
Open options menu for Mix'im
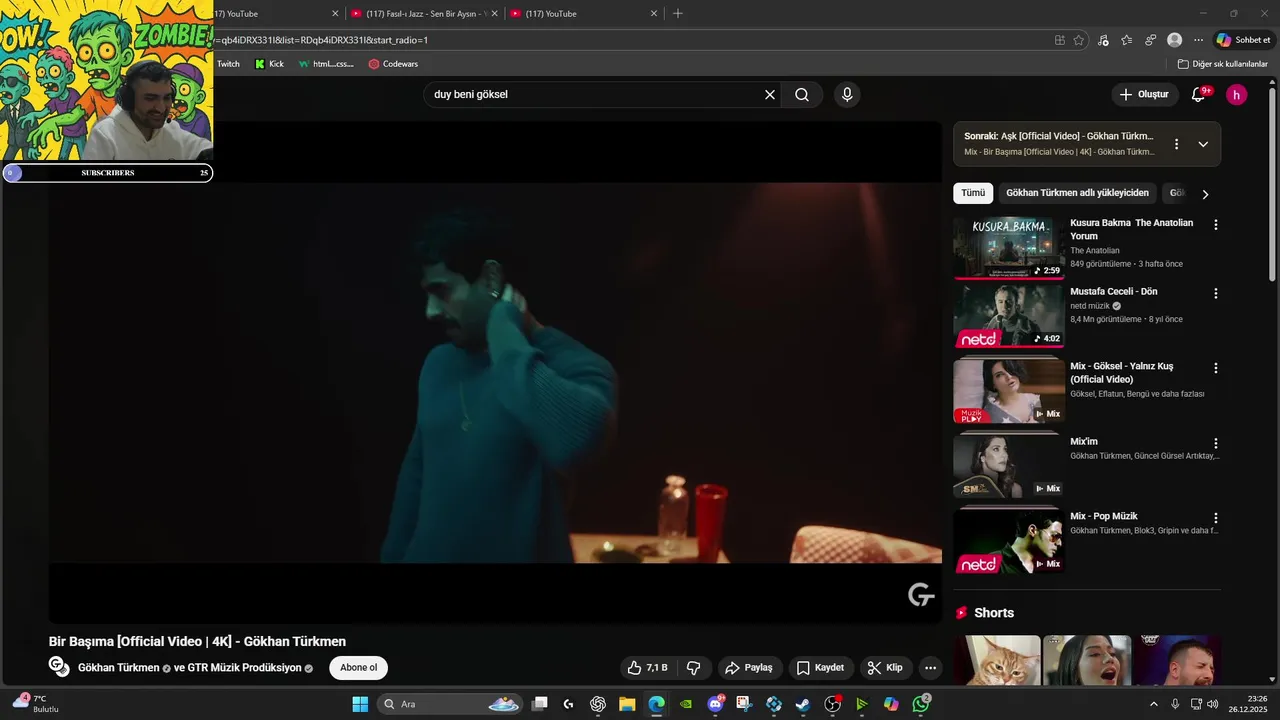coord(1216,443)
